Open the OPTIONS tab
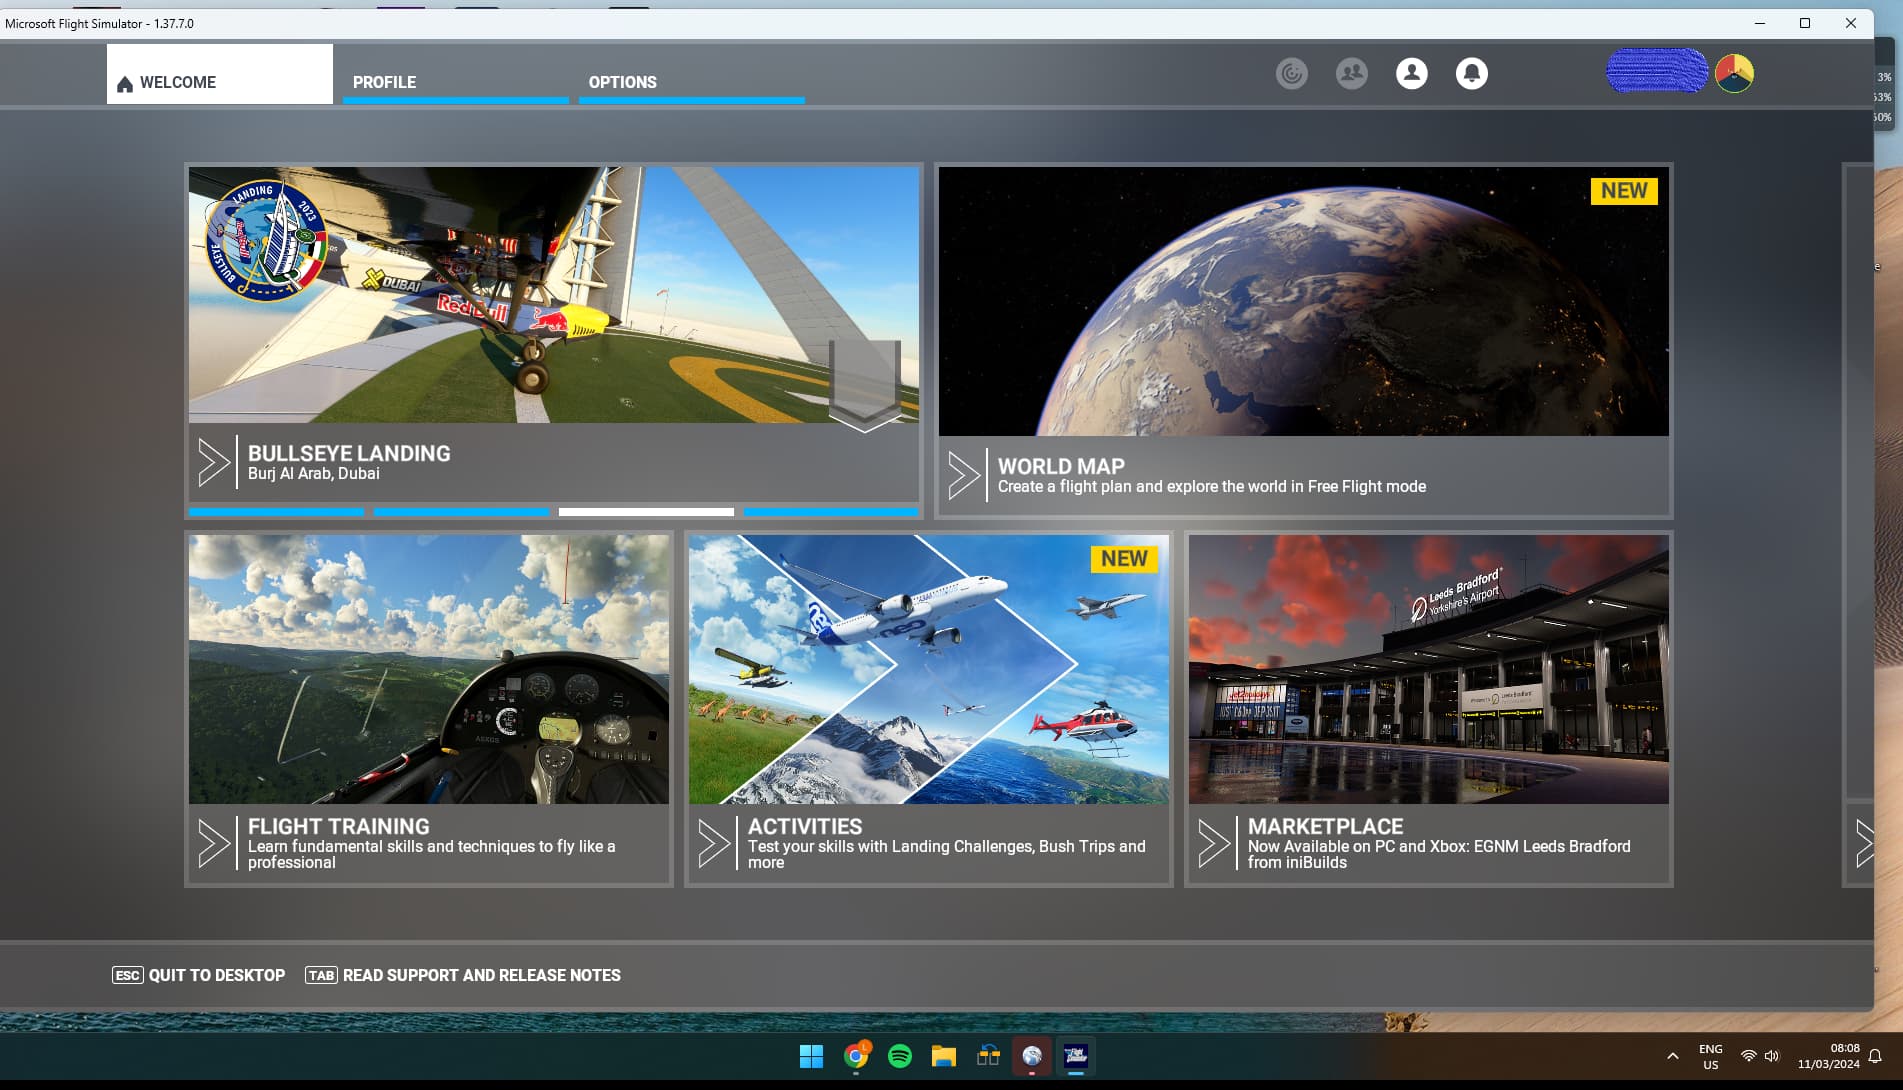 pyautogui.click(x=623, y=82)
